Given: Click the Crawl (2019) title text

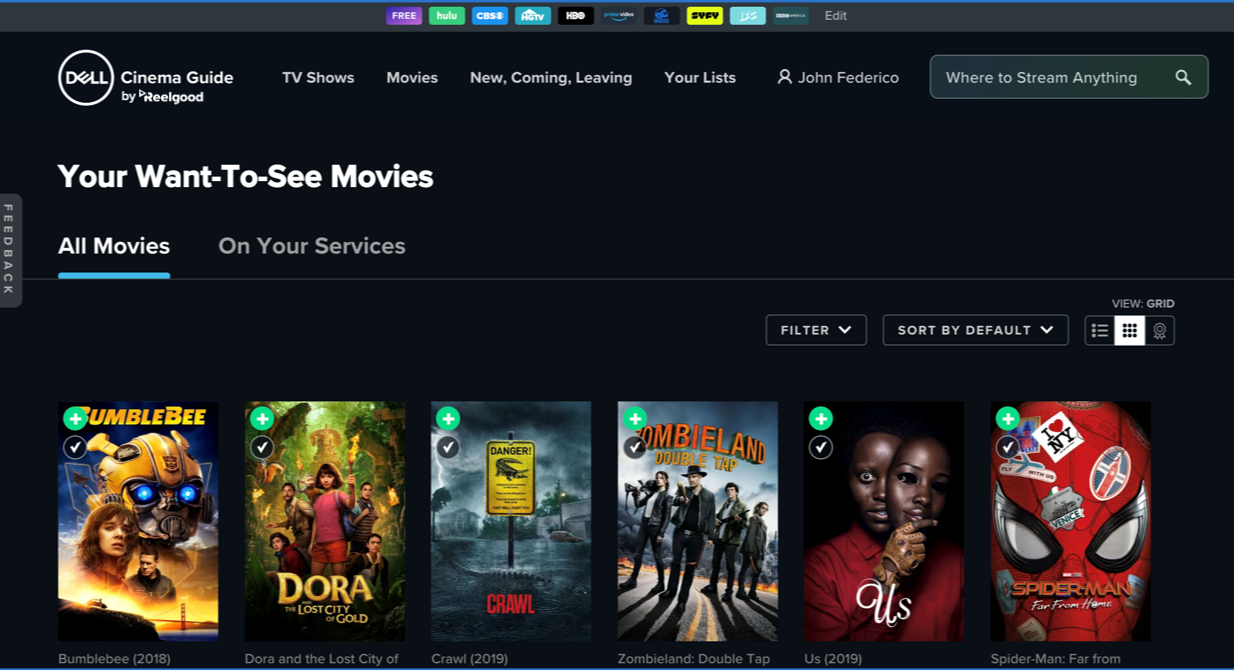Looking at the screenshot, I should [469, 659].
